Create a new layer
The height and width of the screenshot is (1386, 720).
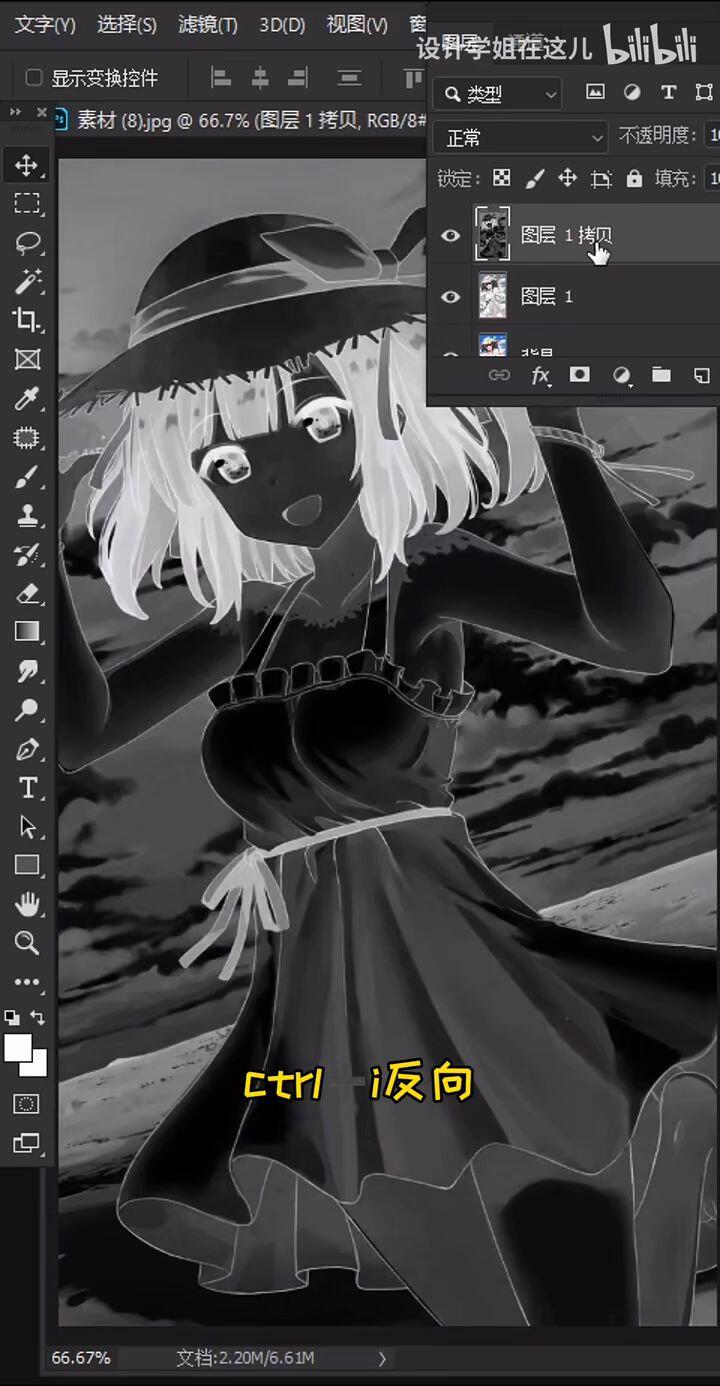(702, 375)
